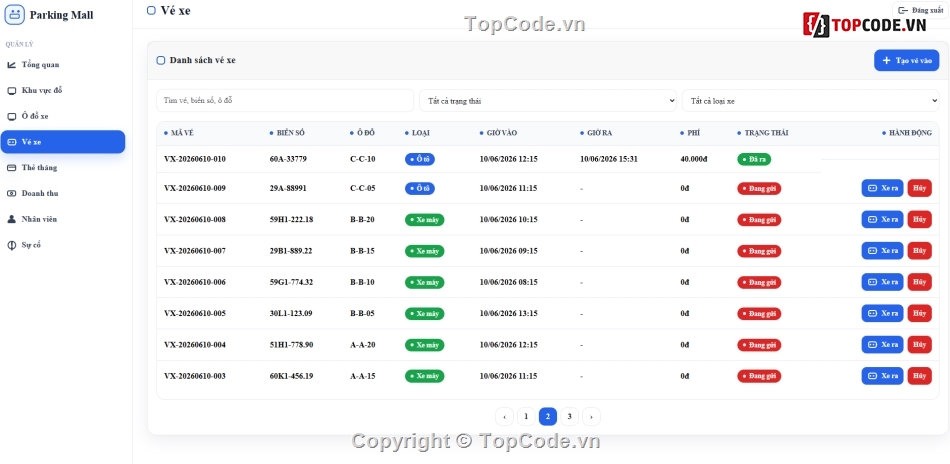Viewport: 950px width, 464px height.
Task: Click the Đã ra status badge
Action: click(754, 159)
